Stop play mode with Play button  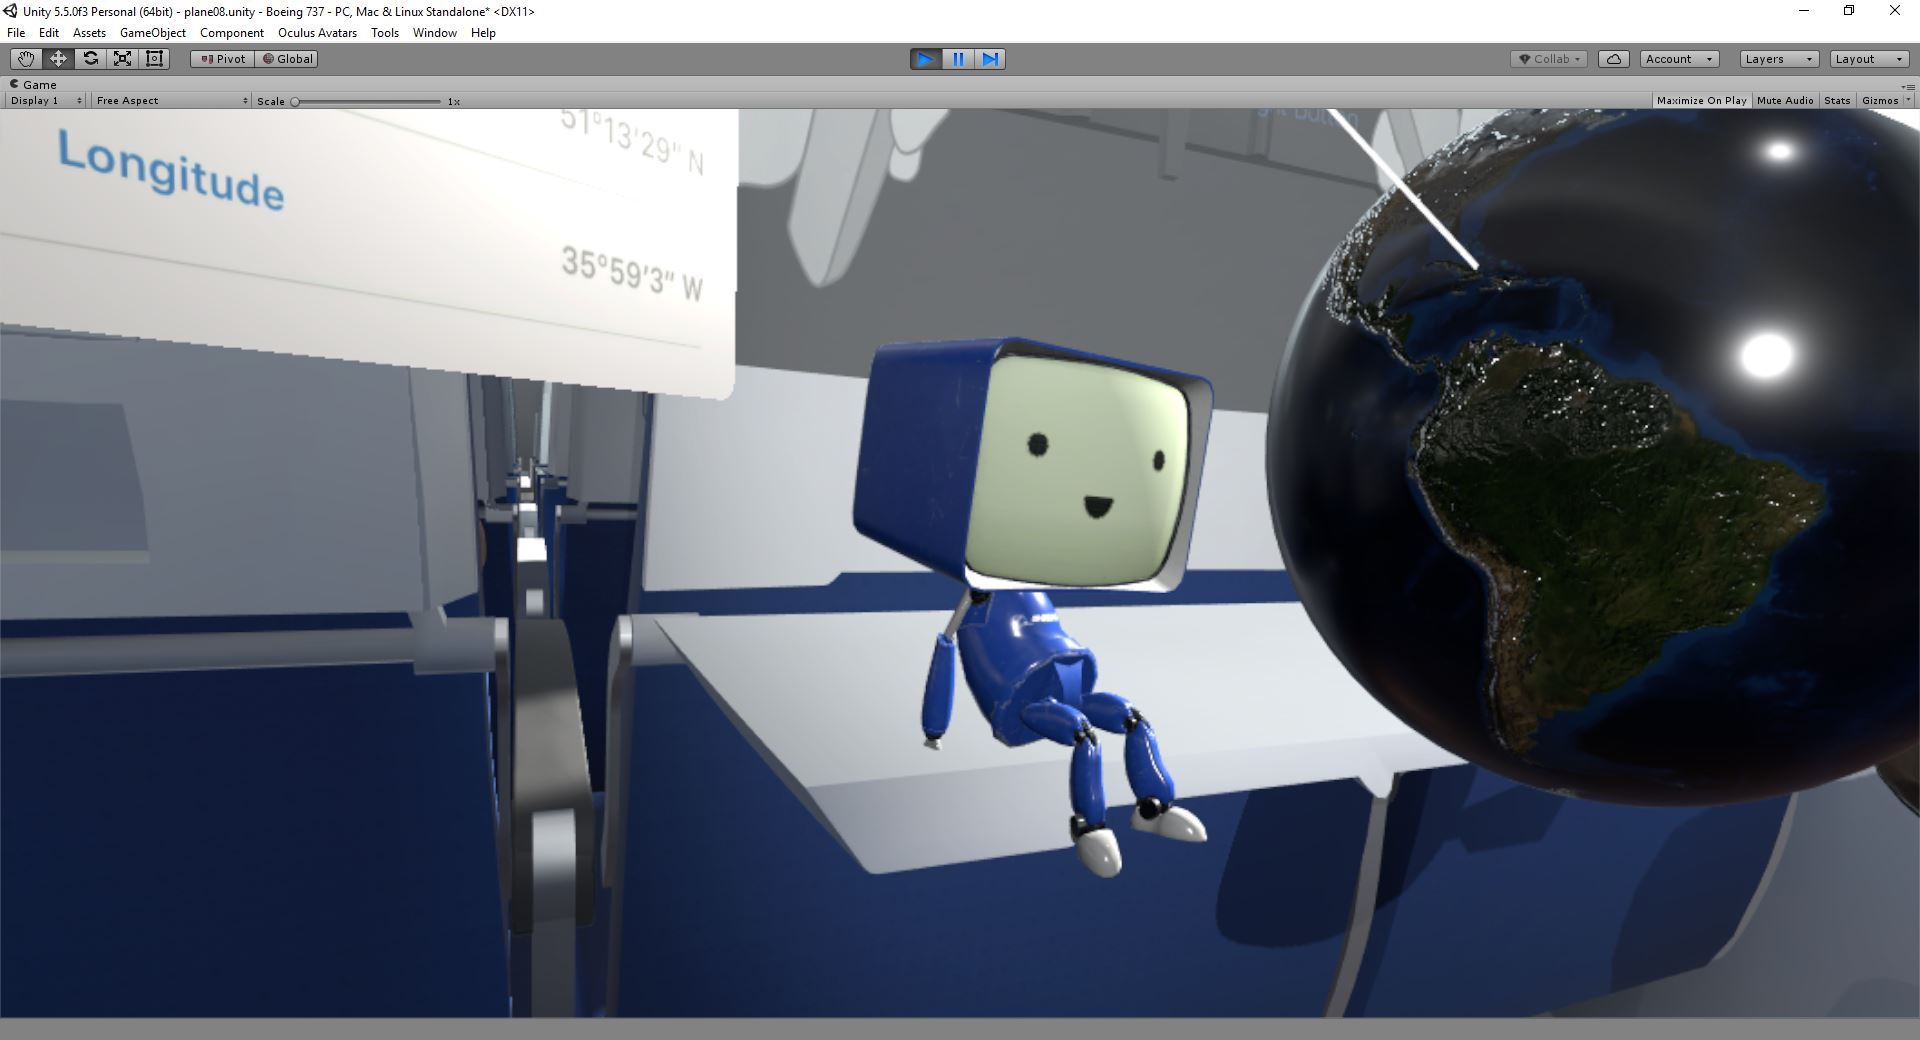(926, 59)
